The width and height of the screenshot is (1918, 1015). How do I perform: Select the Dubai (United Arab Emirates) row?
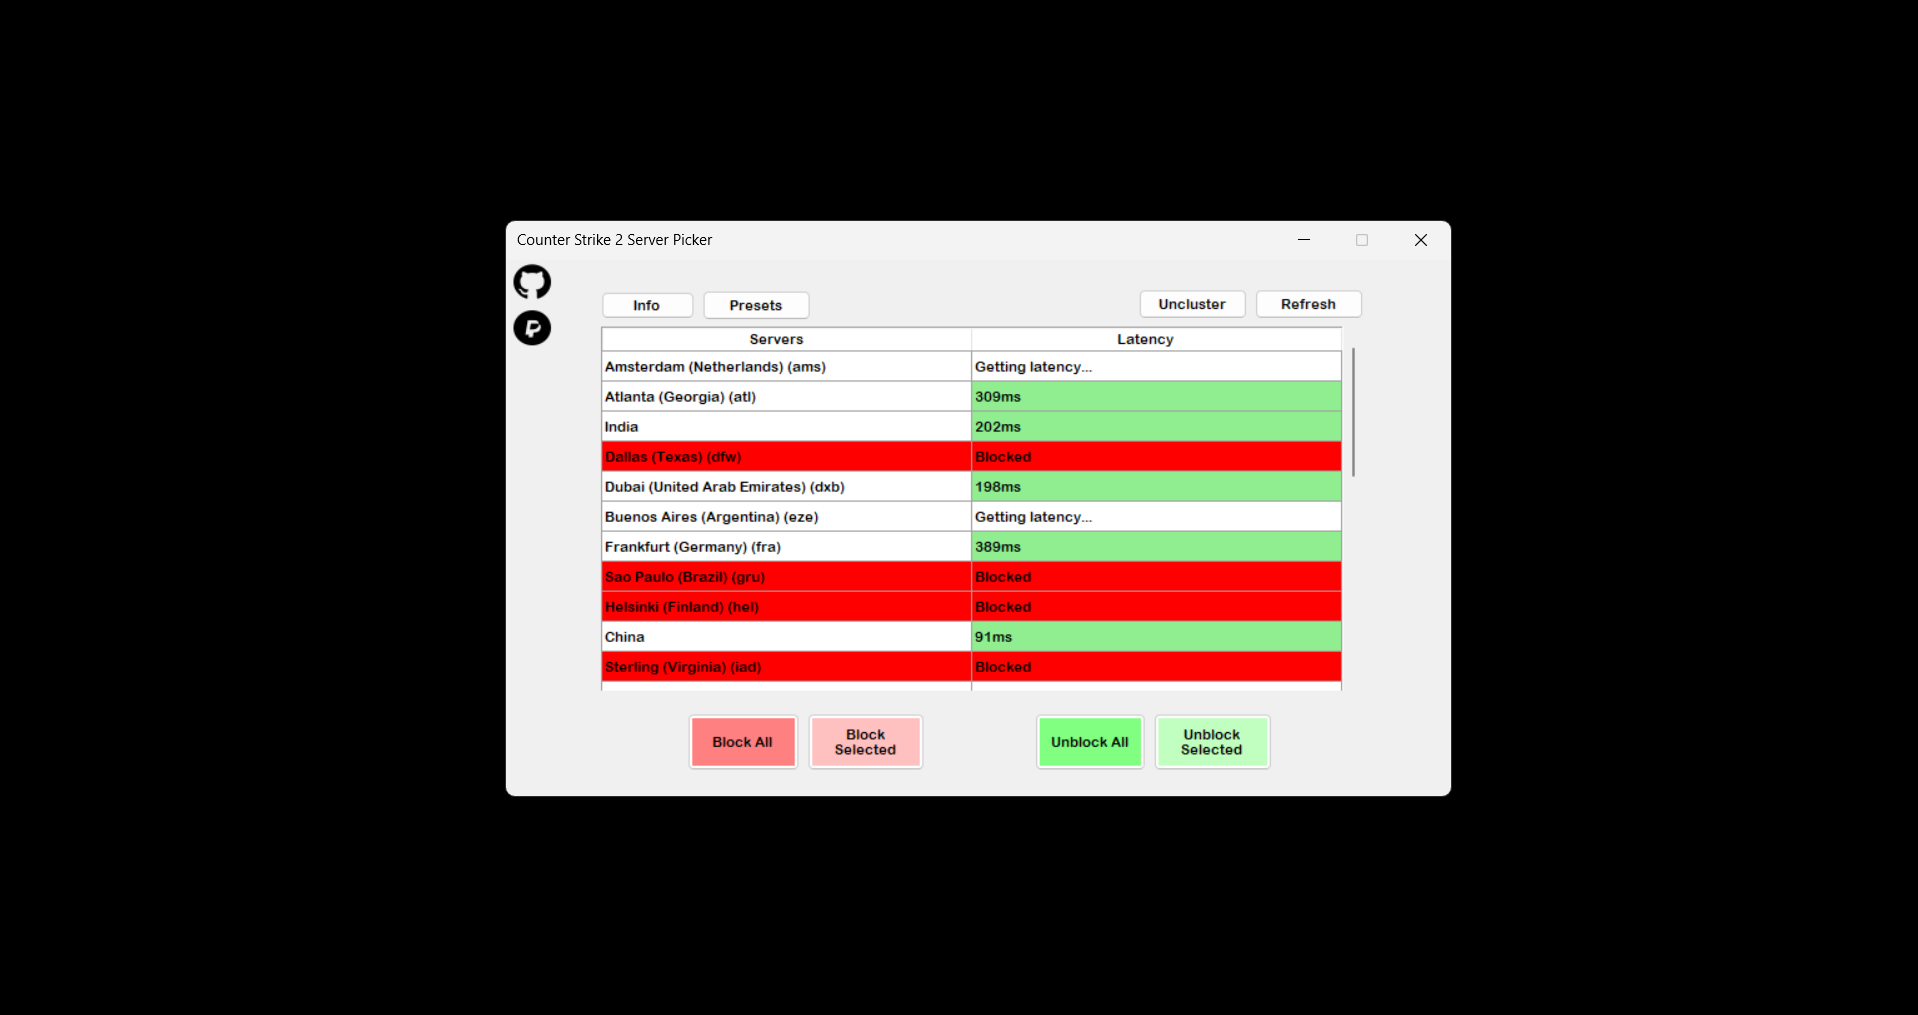click(x=786, y=487)
